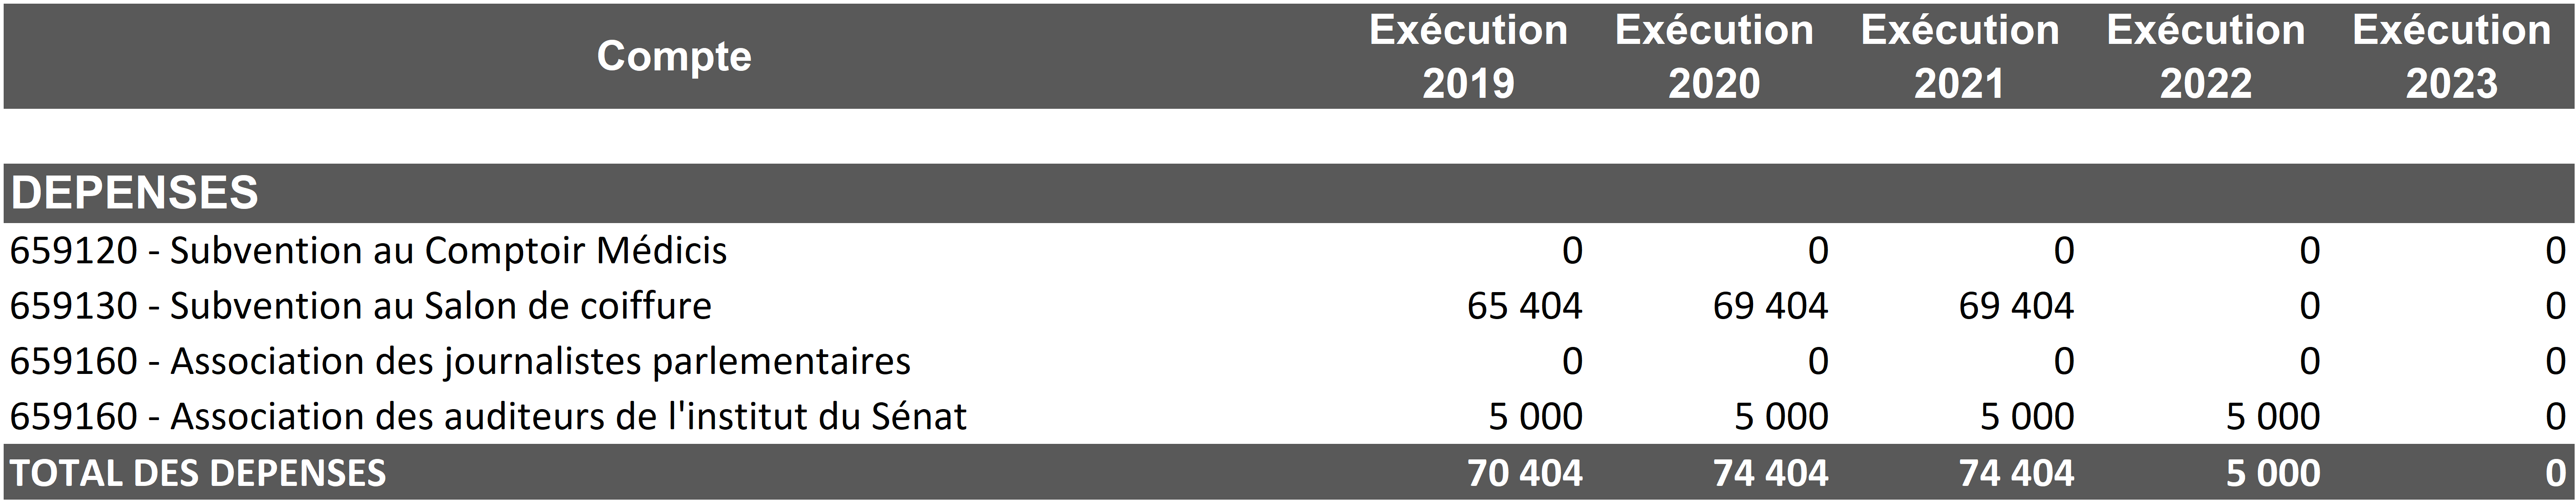The width and height of the screenshot is (2576, 501).
Task: Click the DEPENSES section heading
Action: (x=135, y=192)
